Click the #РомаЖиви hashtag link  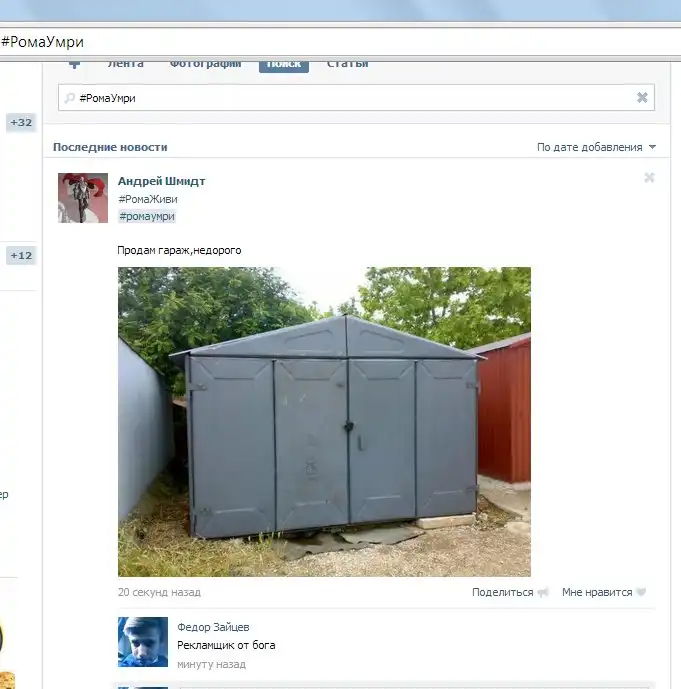(x=148, y=199)
